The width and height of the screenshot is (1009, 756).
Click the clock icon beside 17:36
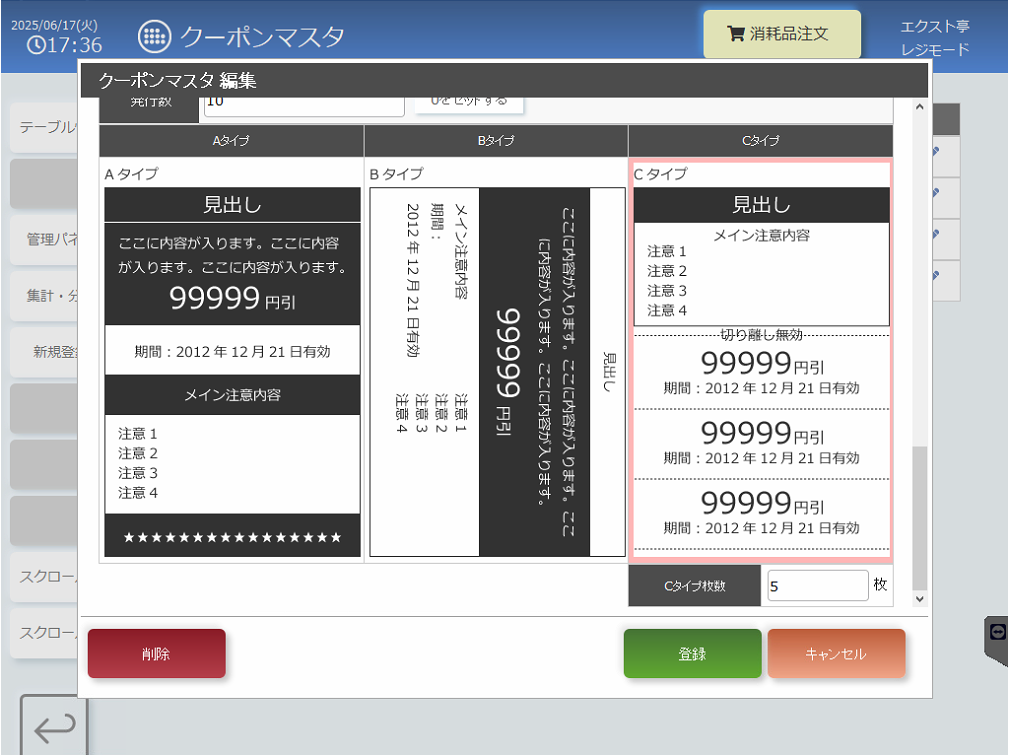point(36,45)
